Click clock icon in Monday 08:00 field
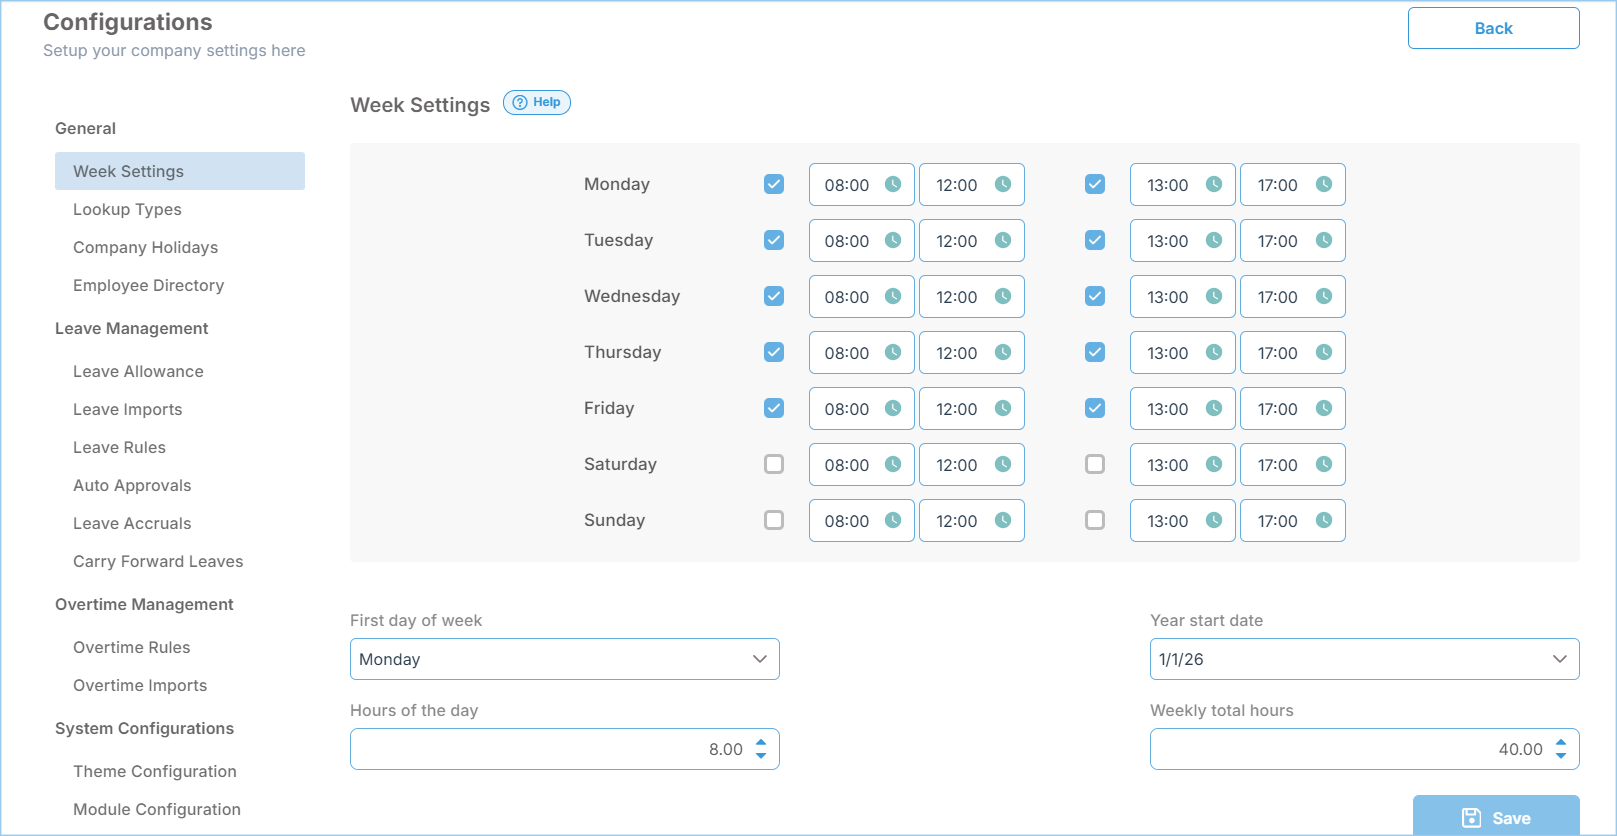Viewport: 1617px width, 836px height. point(893,184)
